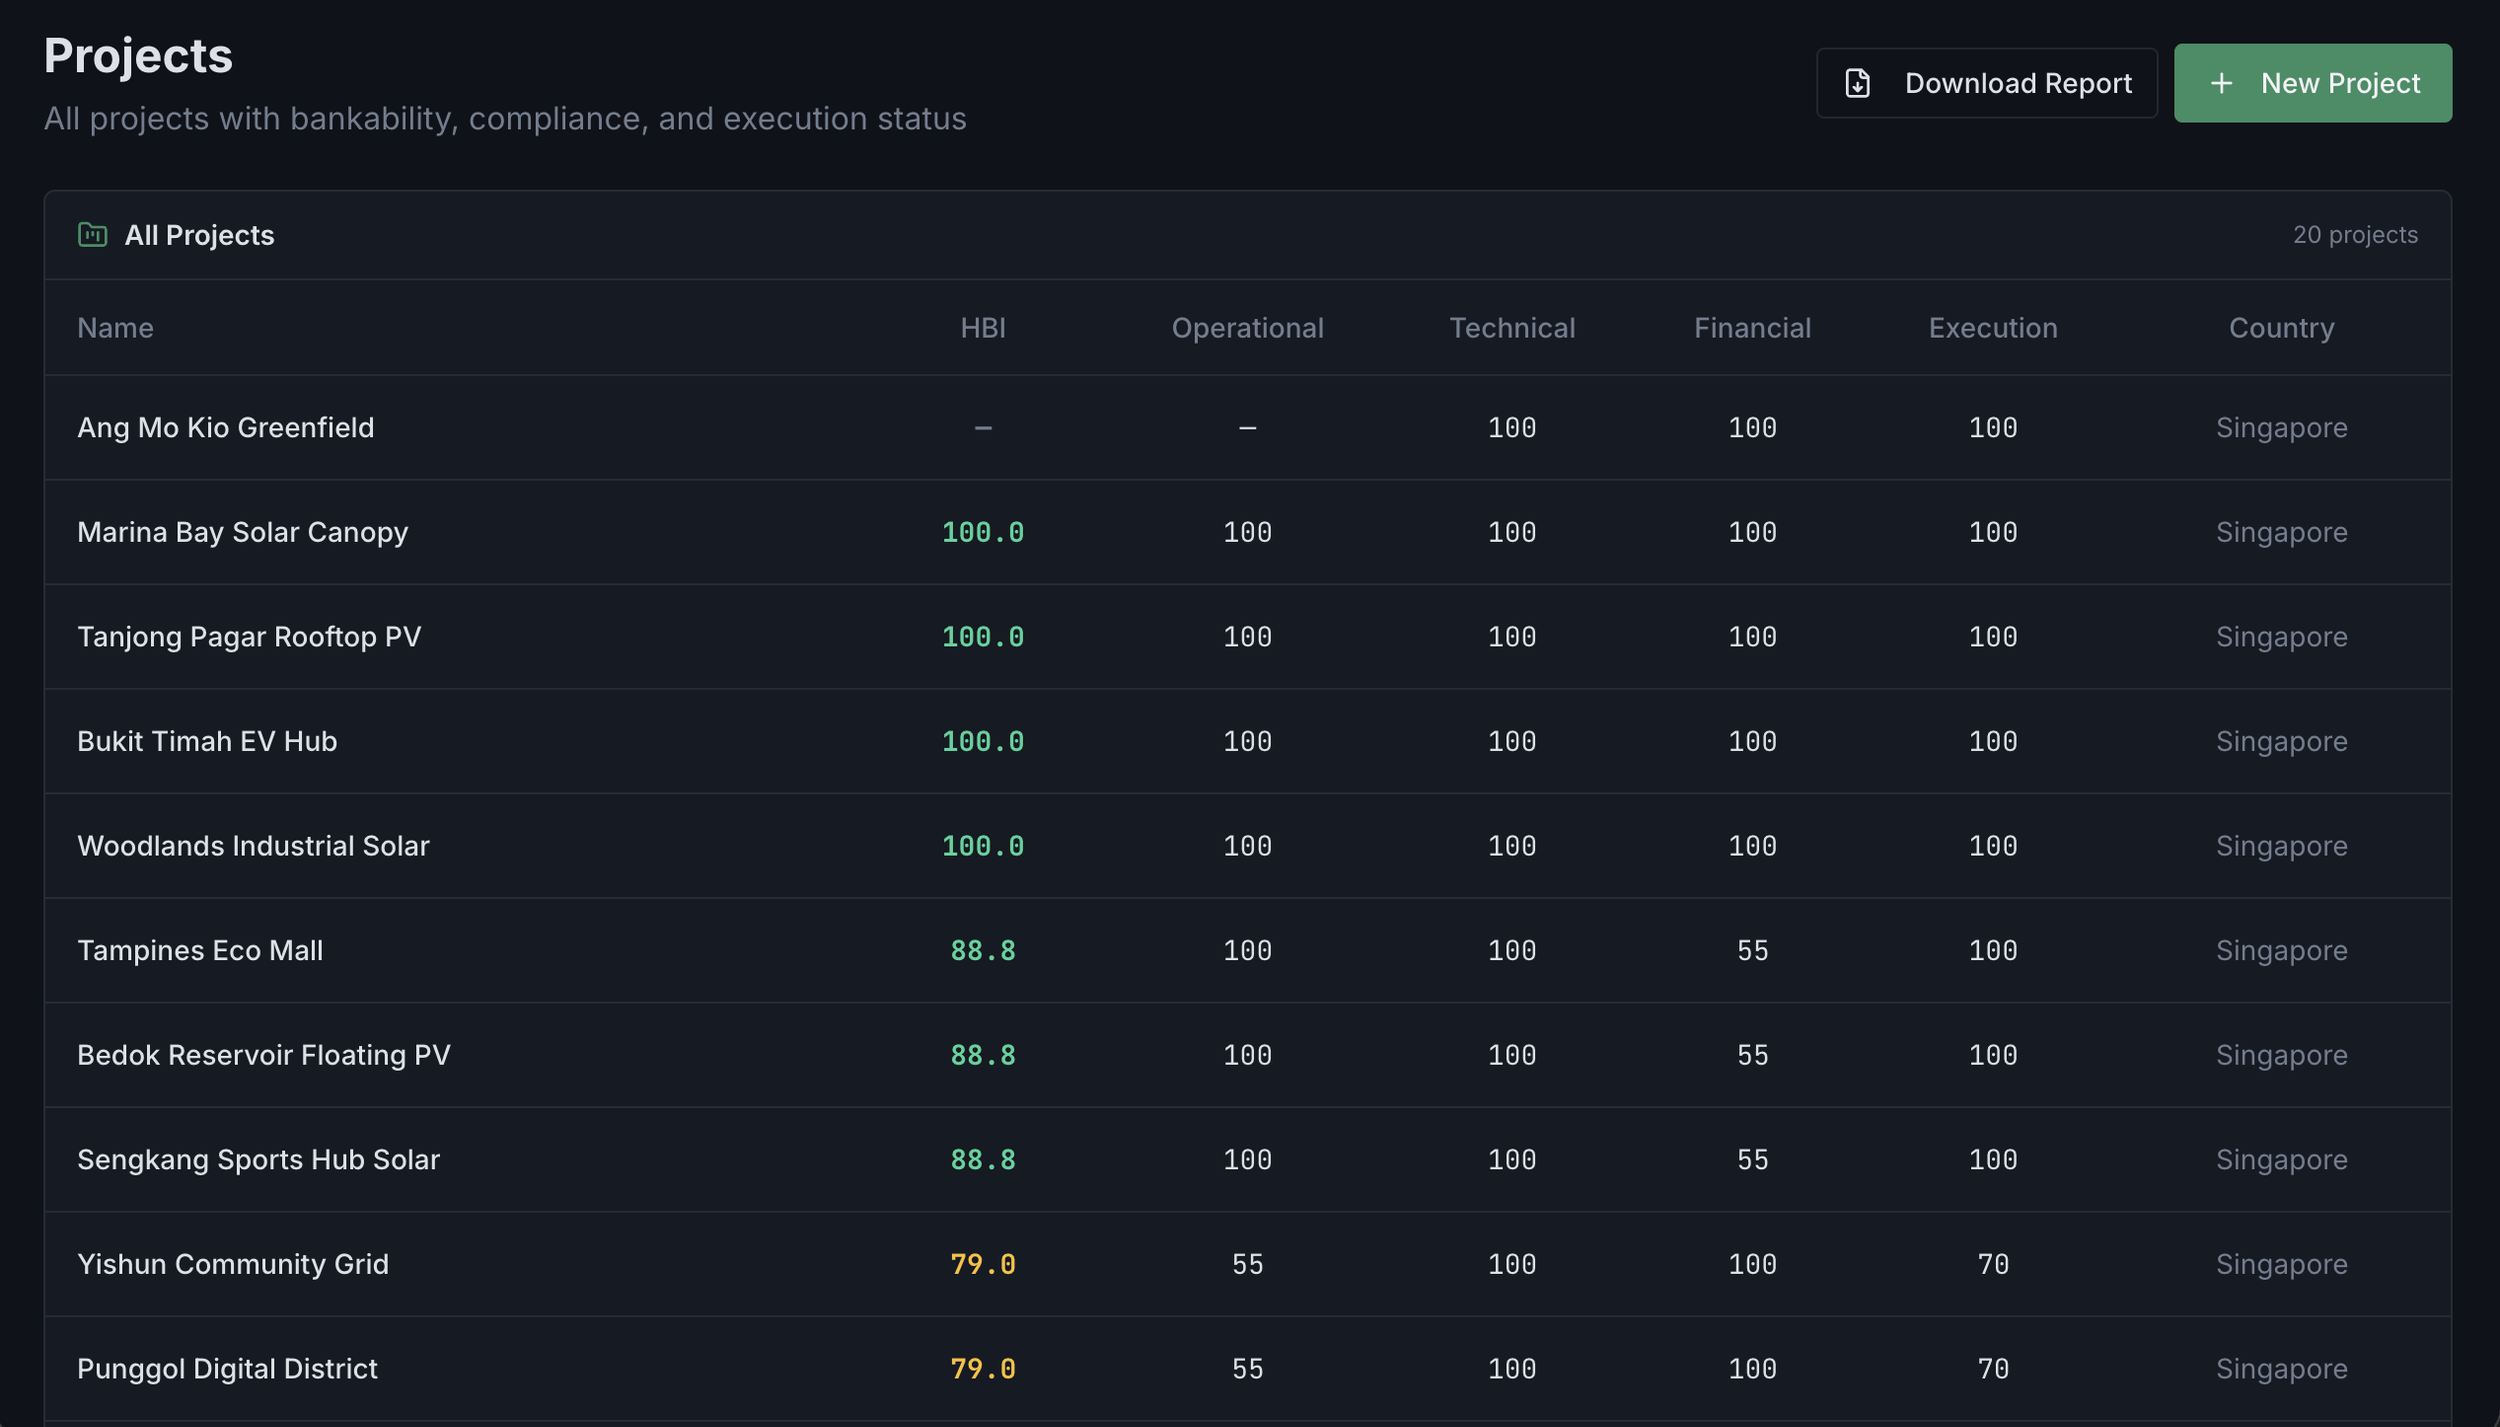The height and width of the screenshot is (1427, 2500).
Task: Open the Ang Mo Kio Greenfield project
Action: (x=1247, y=428)
